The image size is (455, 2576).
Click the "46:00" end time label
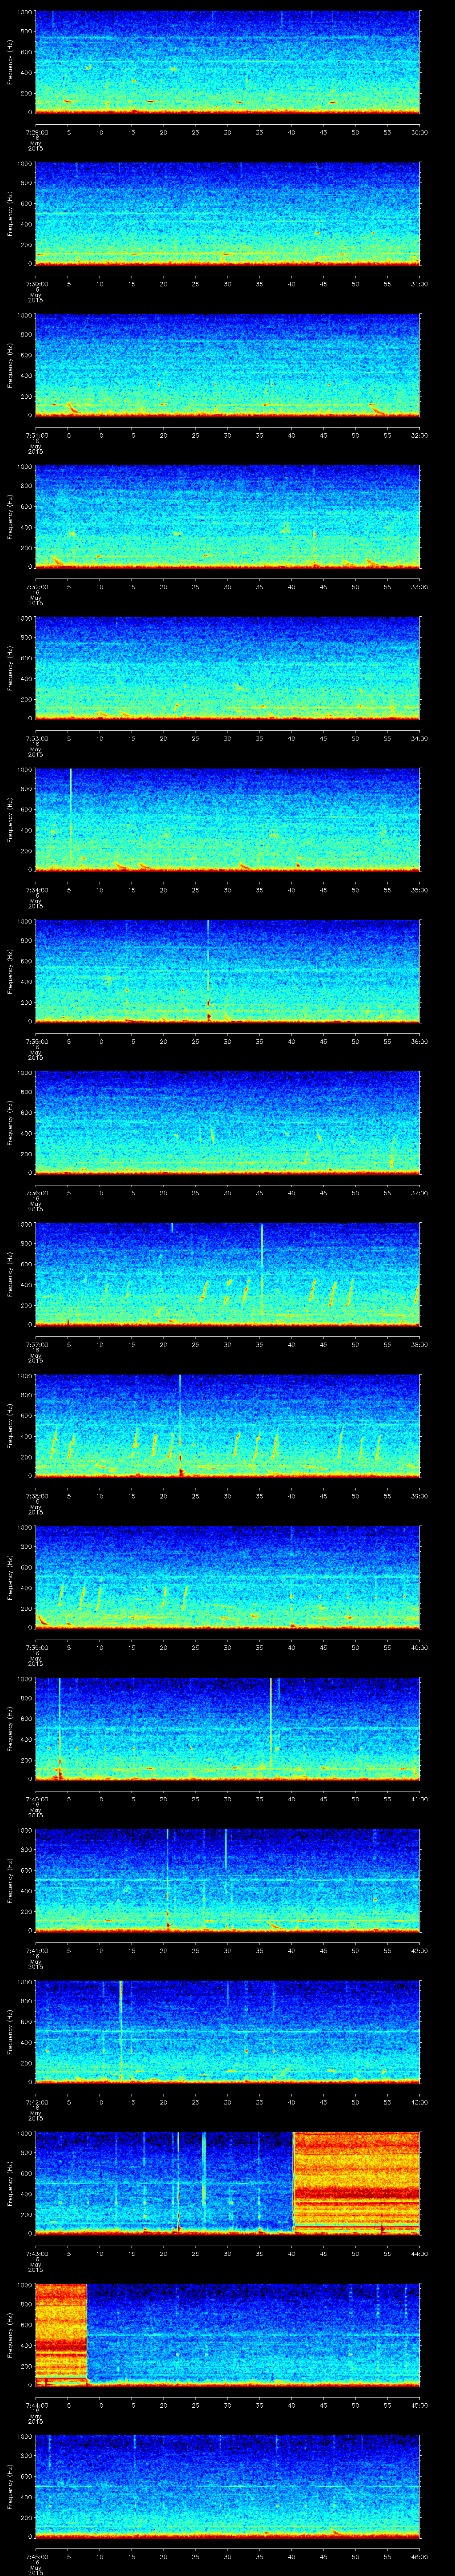coord(419,2556)
